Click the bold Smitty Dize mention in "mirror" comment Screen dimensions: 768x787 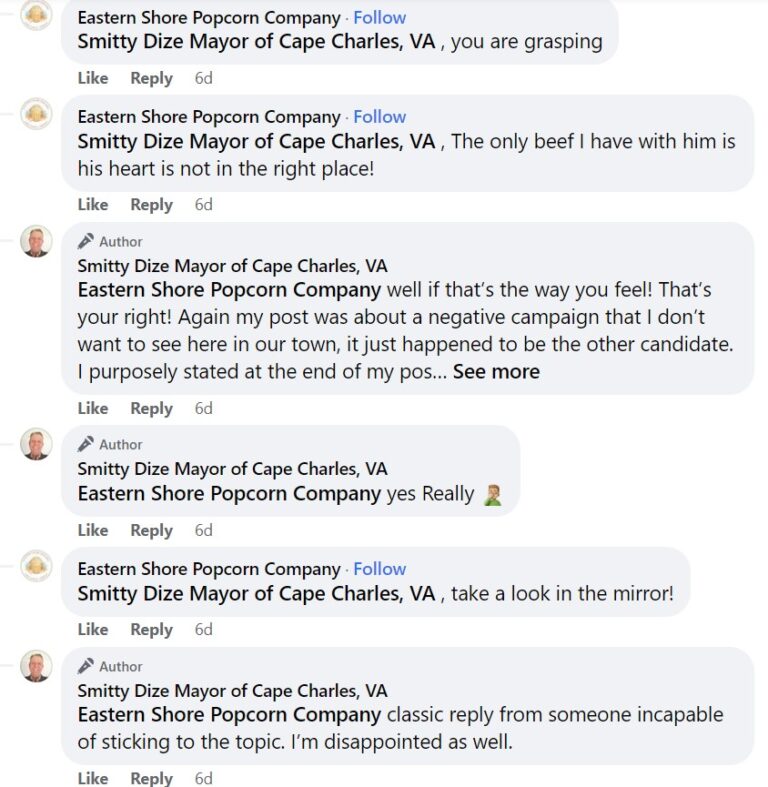click(x=256, y=594)
